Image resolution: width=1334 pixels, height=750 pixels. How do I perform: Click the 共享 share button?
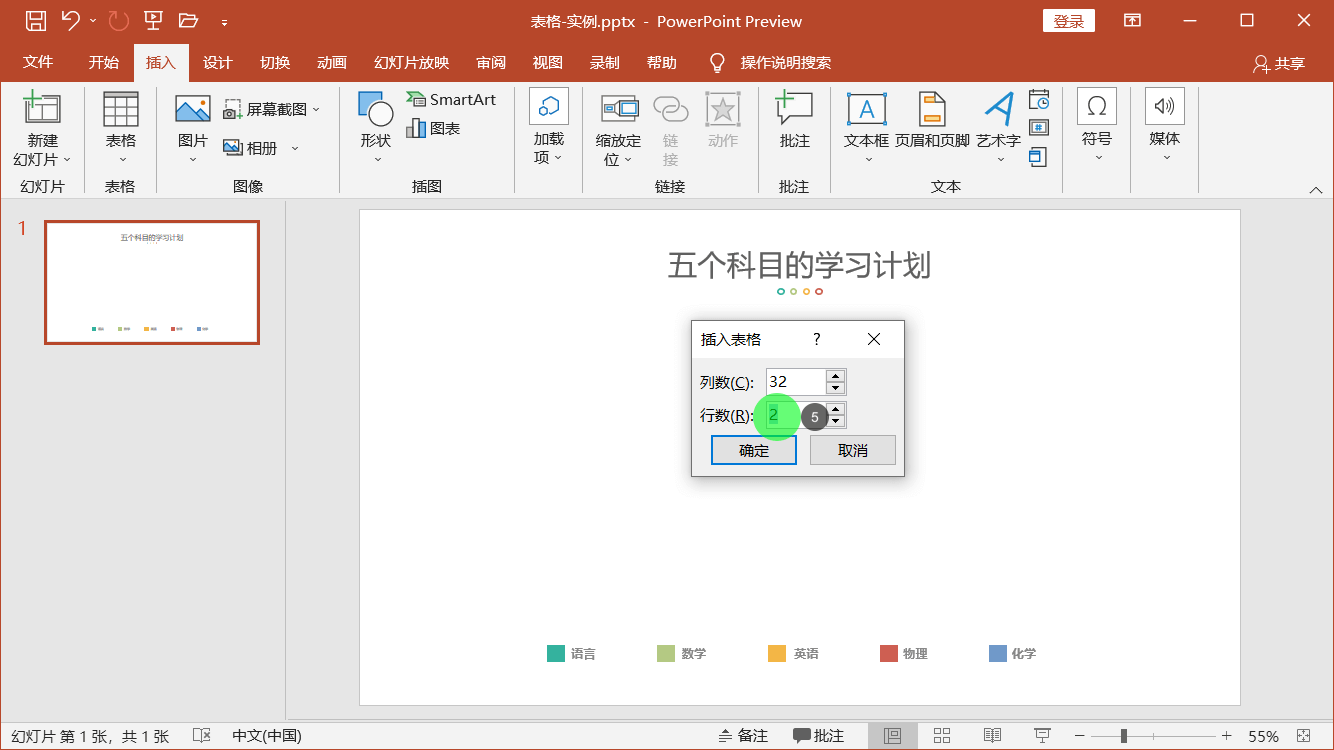tap(1279, 63)
